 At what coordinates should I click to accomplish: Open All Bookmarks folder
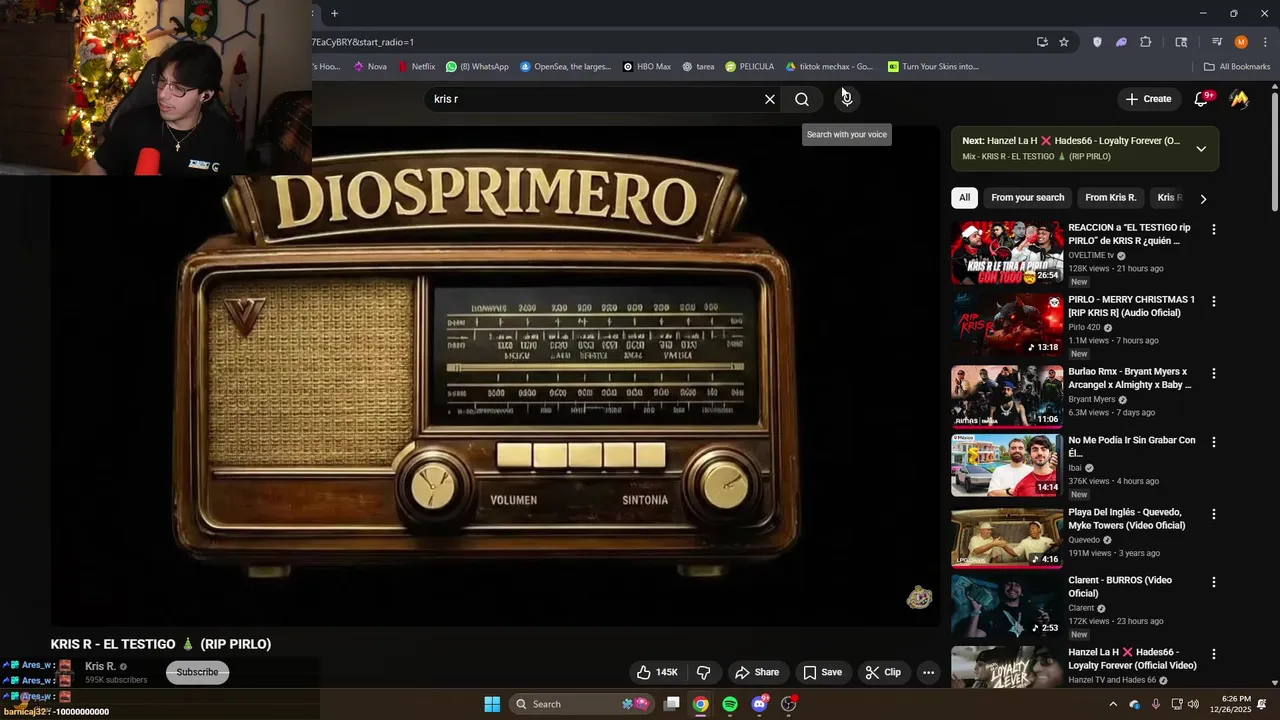tap(1237, 67)
